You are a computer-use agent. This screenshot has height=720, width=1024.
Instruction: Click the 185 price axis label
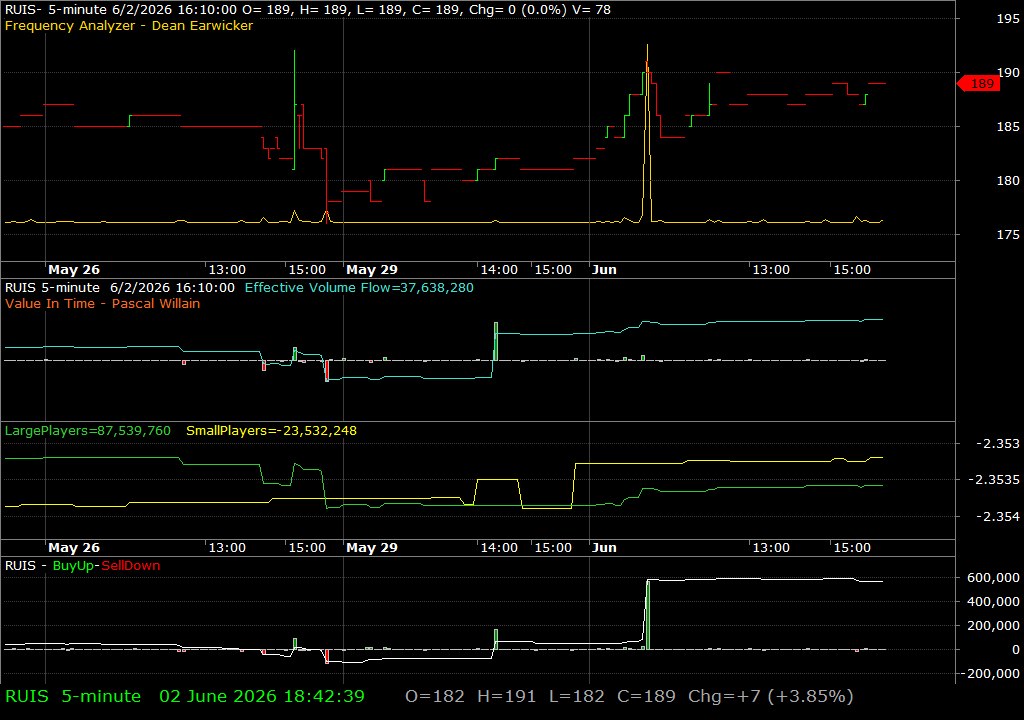(1008, 127)
